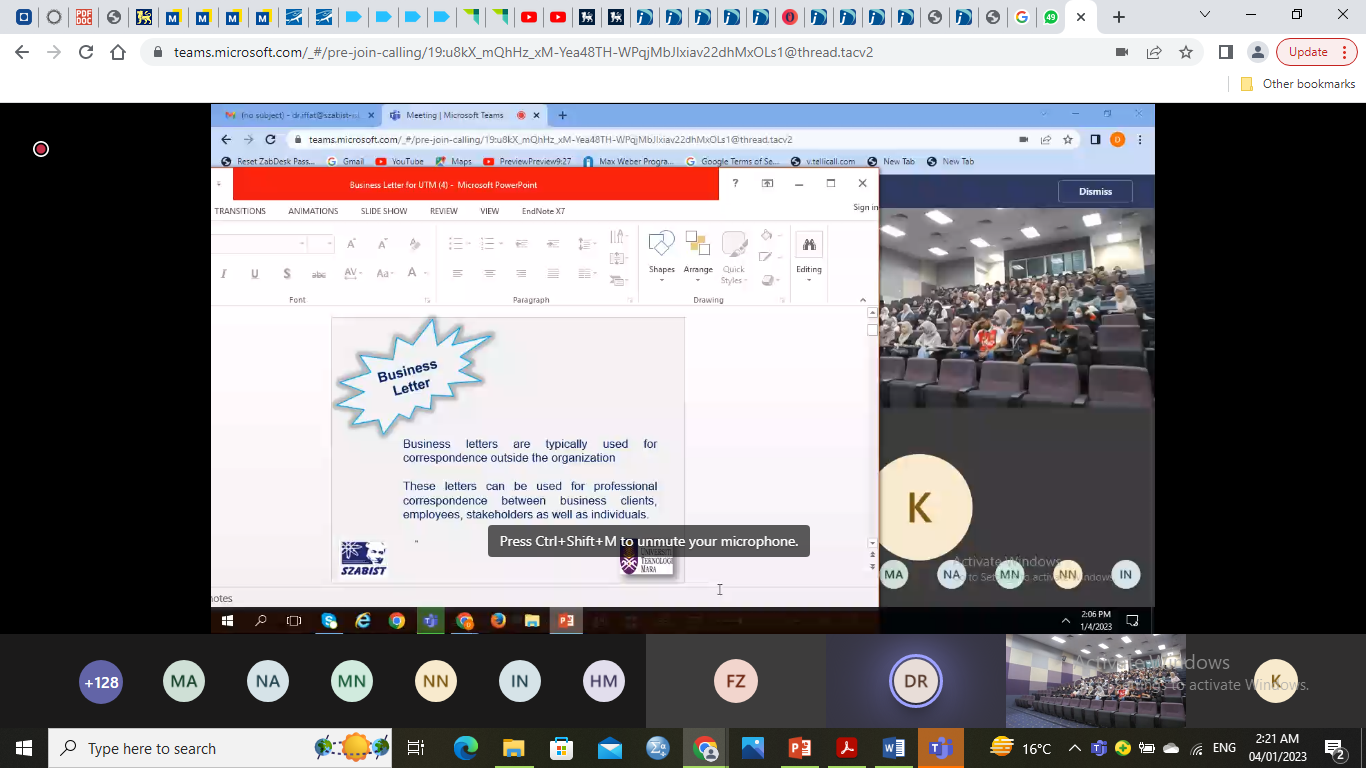The width and height of the screenshot is (1366, 768).
Task: Bookmark this page with the star icon
Action: (x=1186, y=52)
